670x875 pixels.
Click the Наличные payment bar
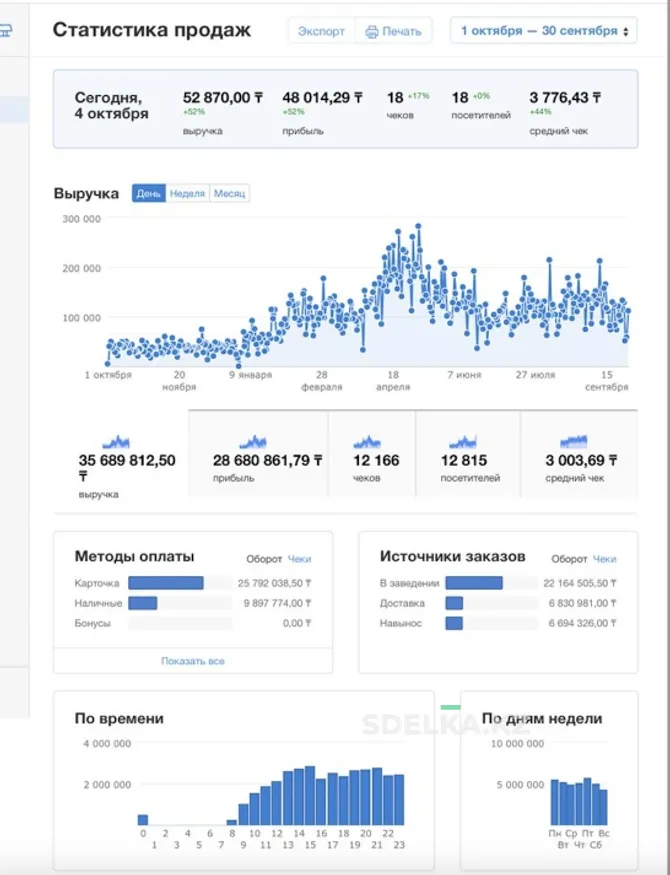(143, 603)
